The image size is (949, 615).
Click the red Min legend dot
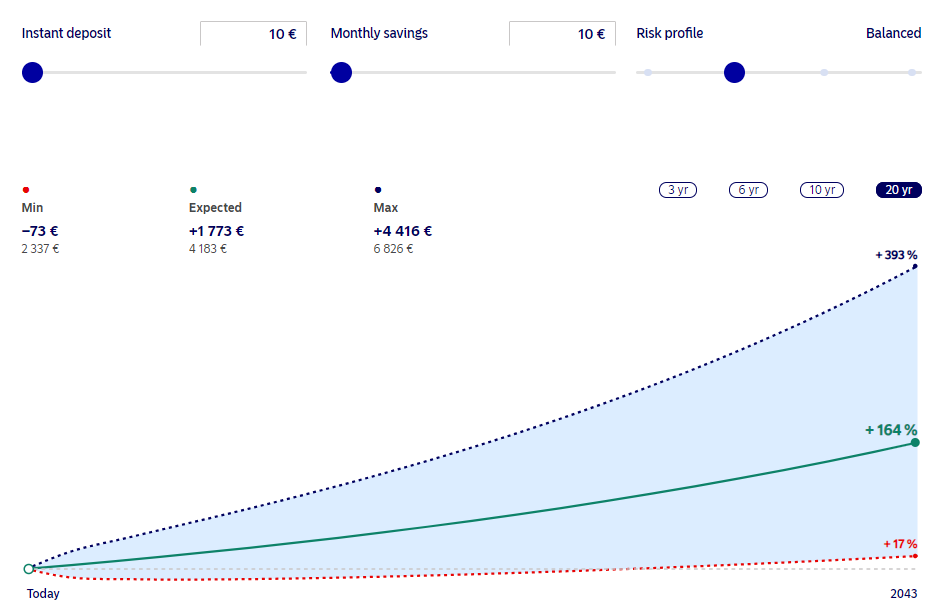(25, 190)
